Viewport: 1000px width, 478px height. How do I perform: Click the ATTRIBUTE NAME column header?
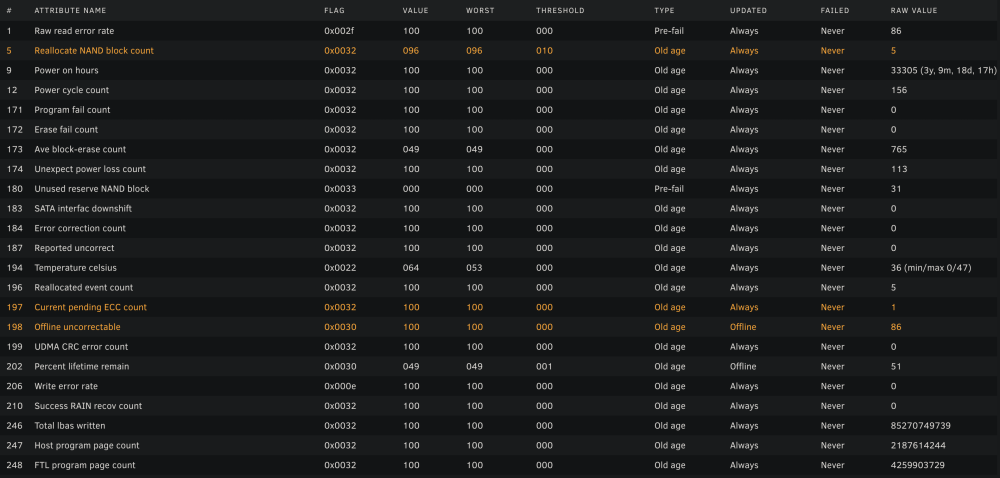pos(70,10)
